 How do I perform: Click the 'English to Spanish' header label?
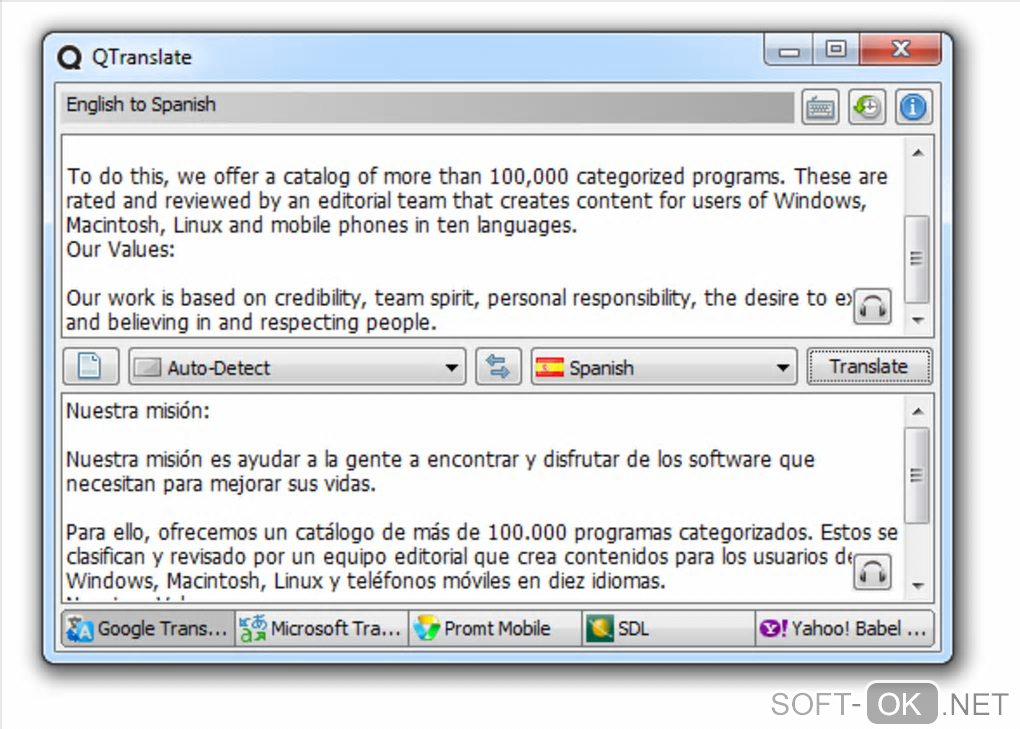[141, 105]
